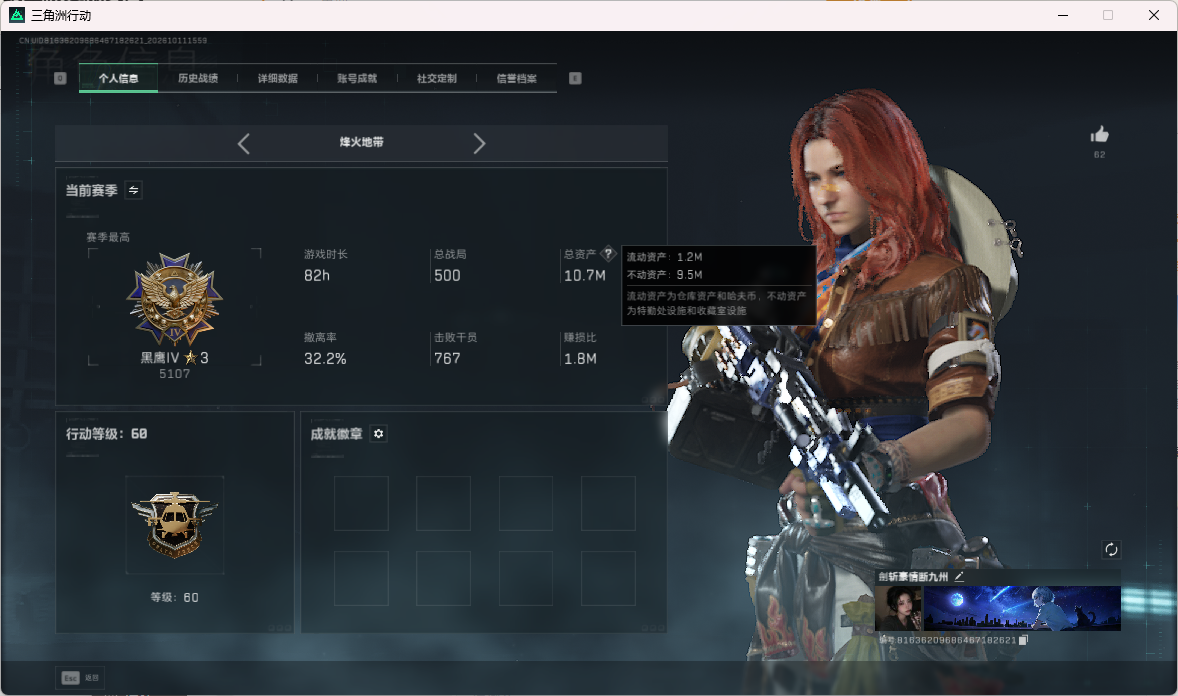Click the 三角洲行动 app icon in title bar
Viewport: 1178px width, 696px height.
(17, 15)
